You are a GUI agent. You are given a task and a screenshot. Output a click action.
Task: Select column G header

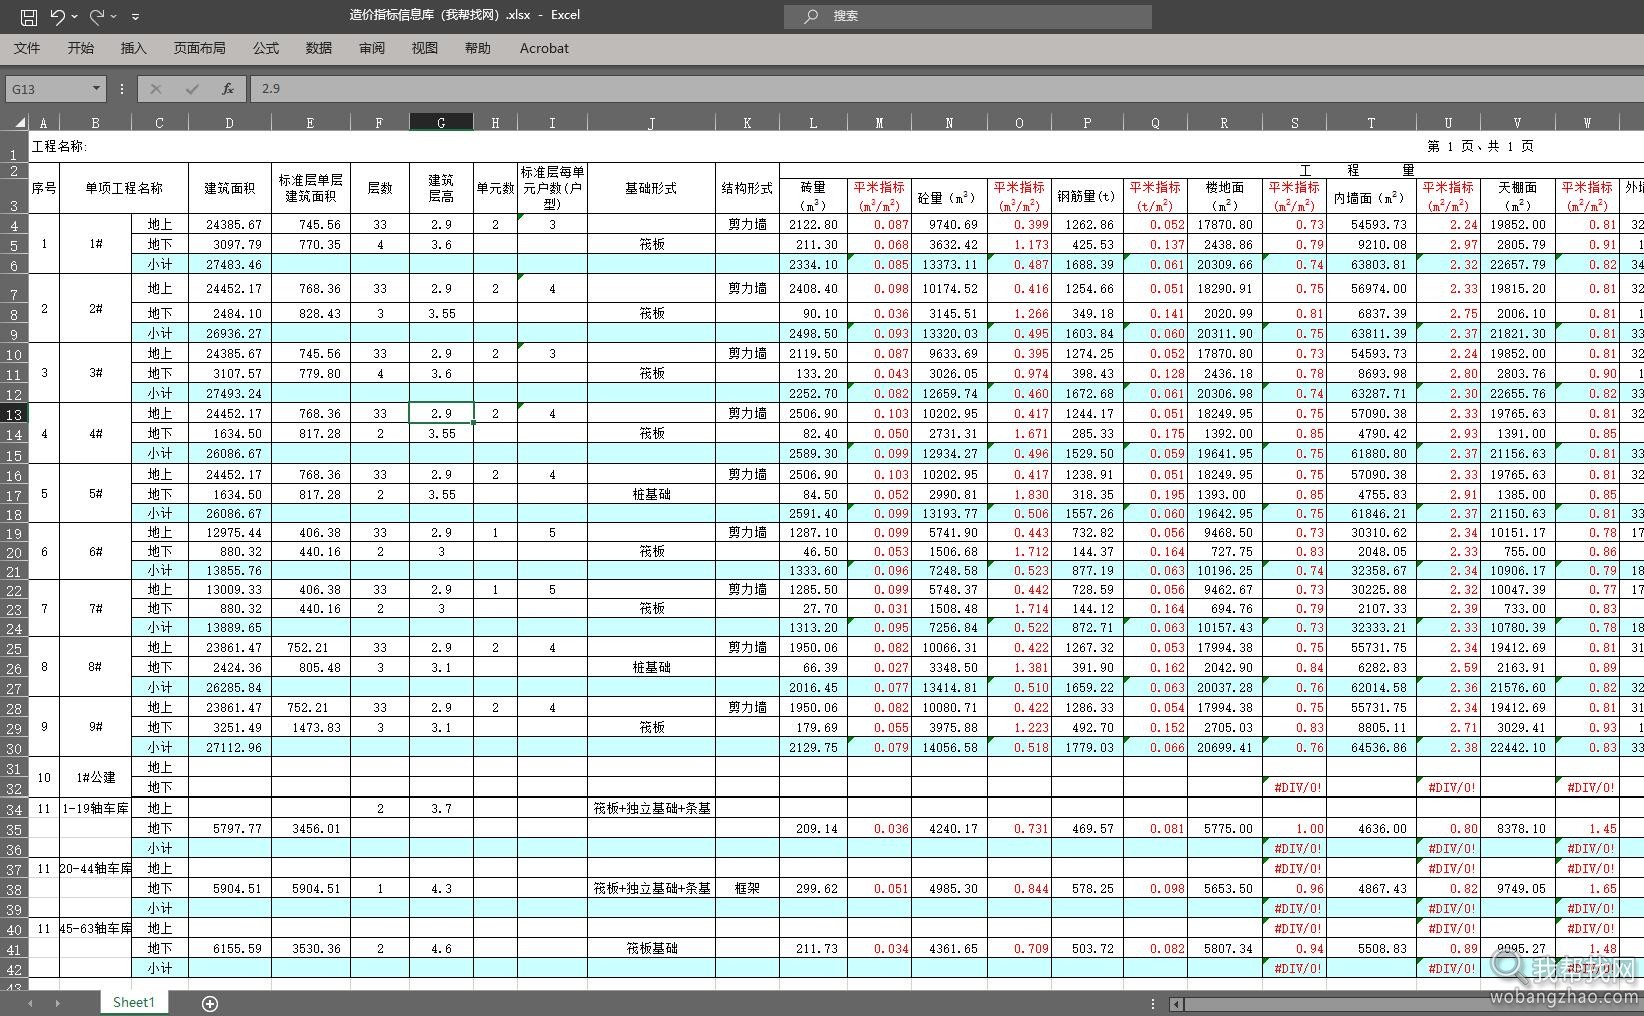(441, 122)
